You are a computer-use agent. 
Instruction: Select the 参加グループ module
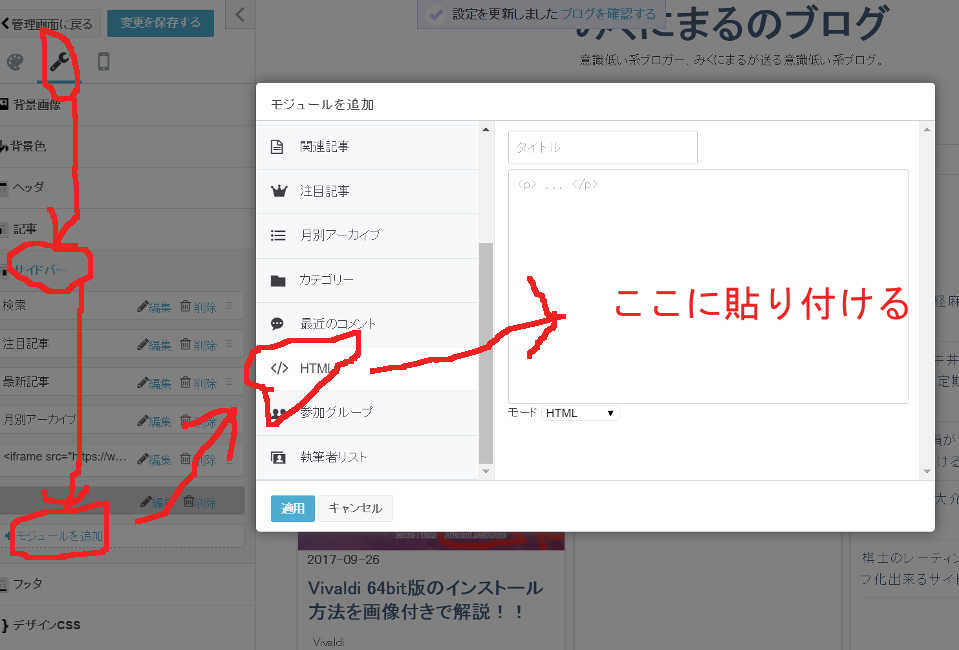point(367,413)
